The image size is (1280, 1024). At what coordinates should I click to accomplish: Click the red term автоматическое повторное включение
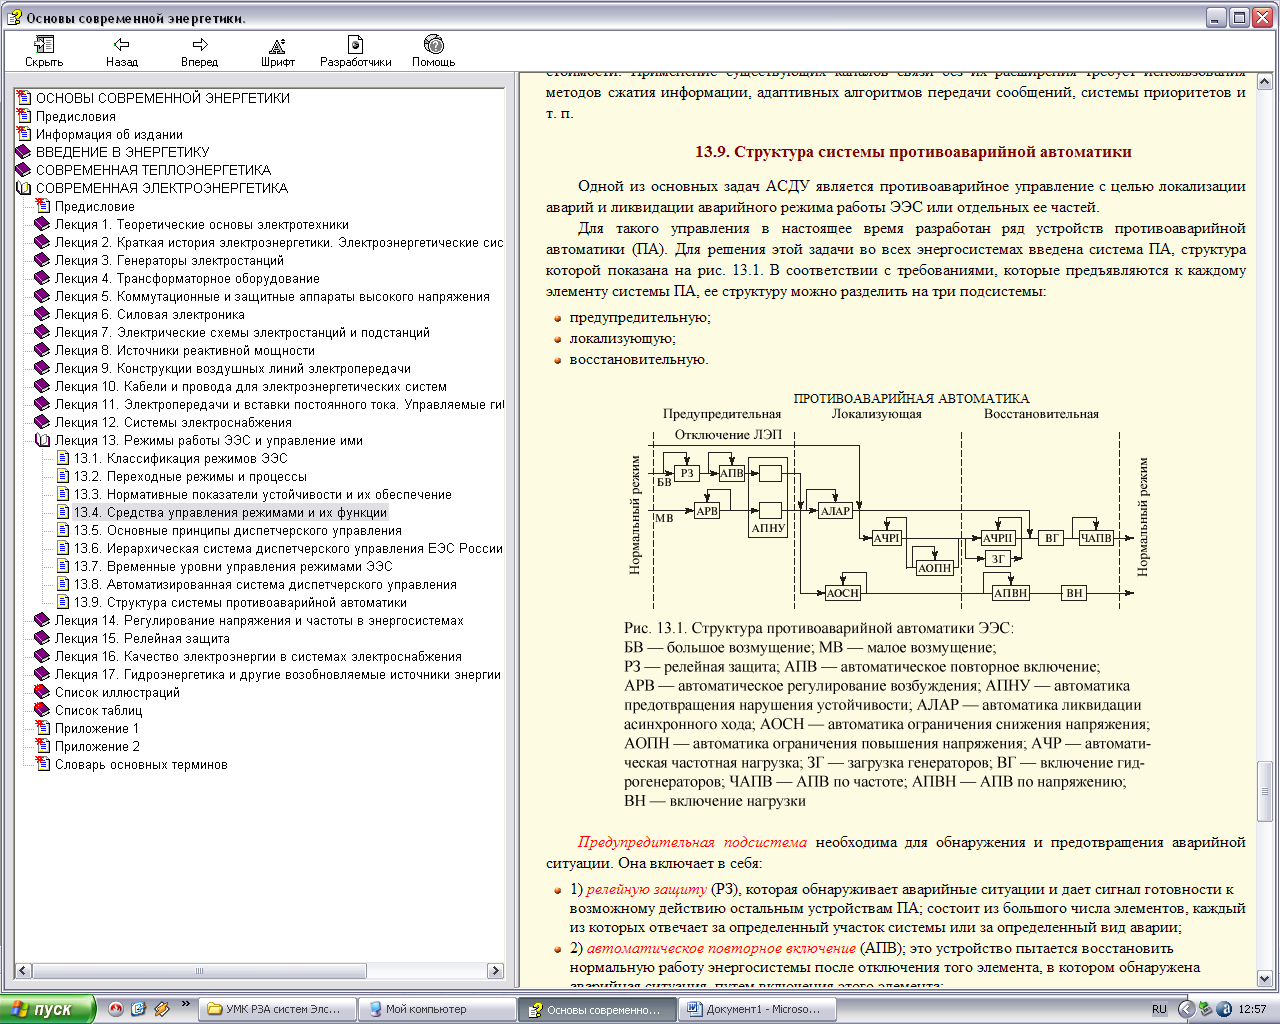721,948
